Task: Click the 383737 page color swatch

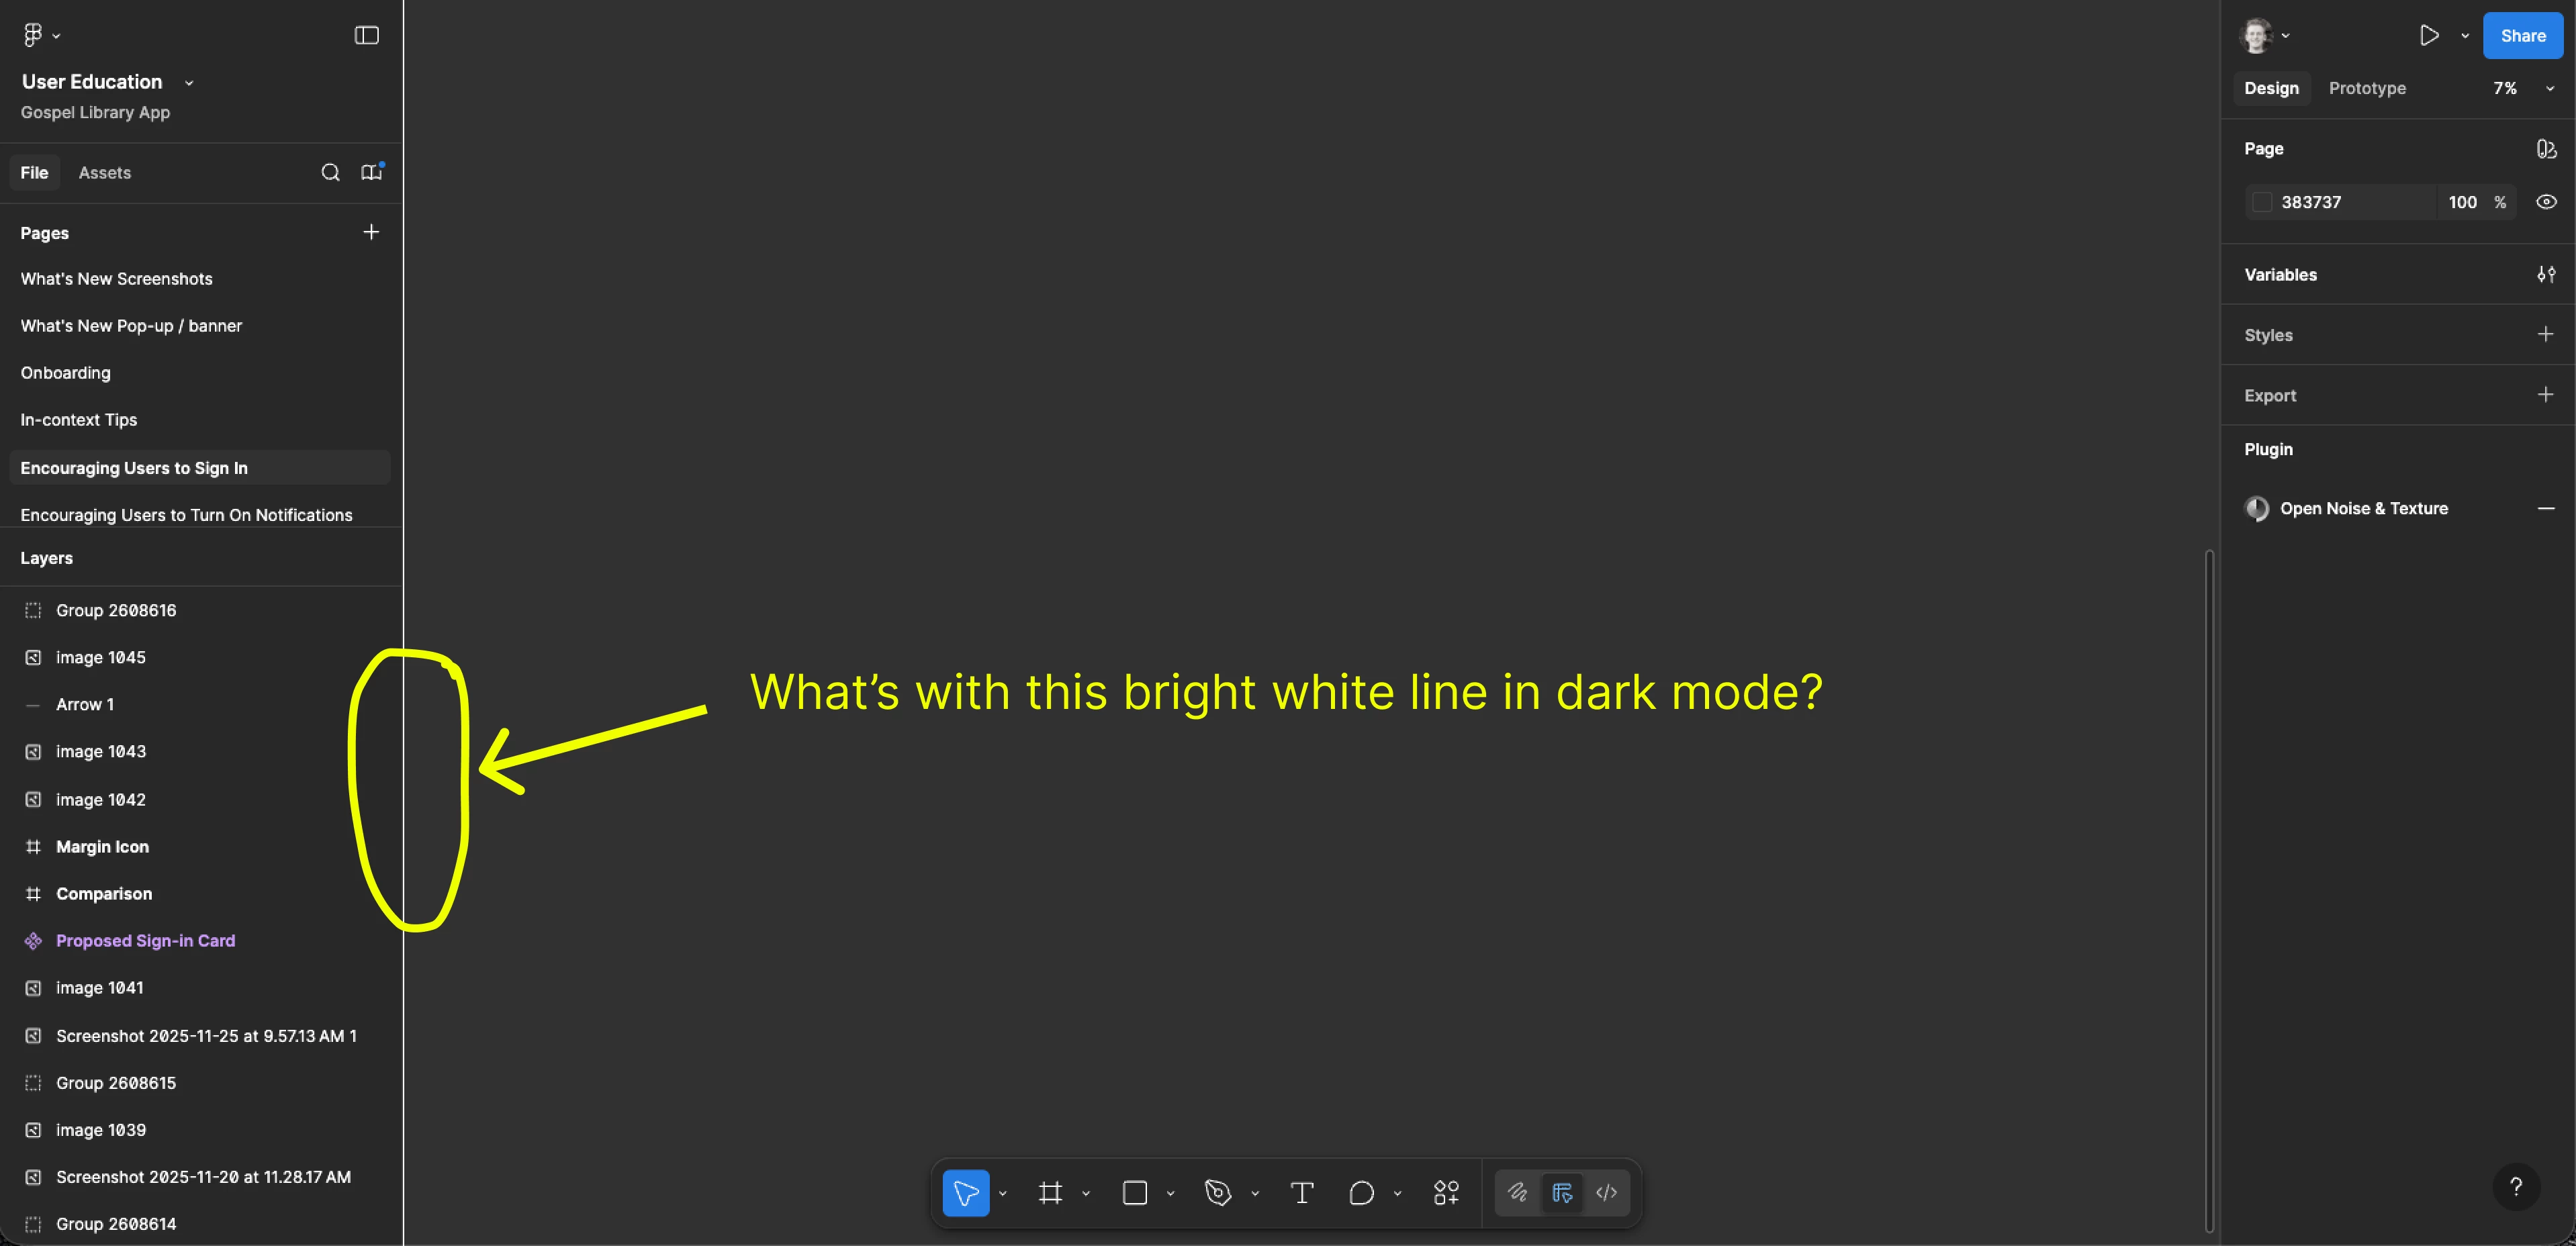Action: [2262, 202]
